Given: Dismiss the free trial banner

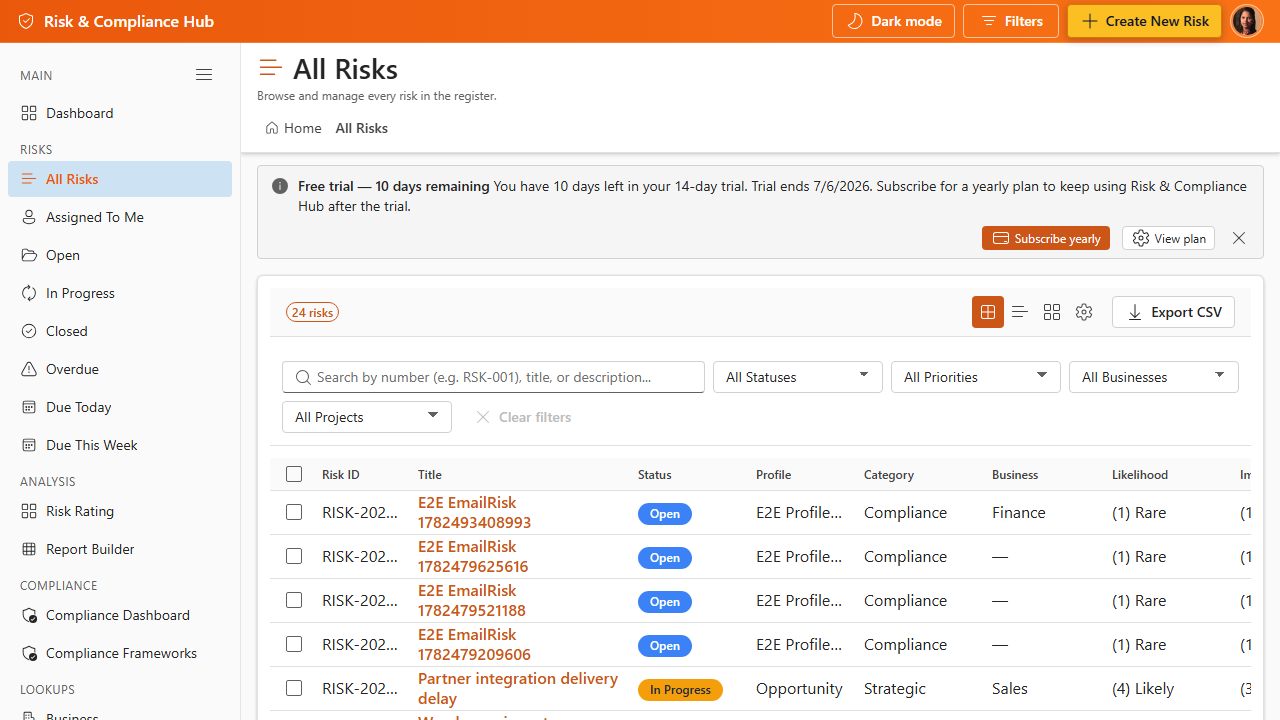Looking at the screenshot, I should point(1239,238).
